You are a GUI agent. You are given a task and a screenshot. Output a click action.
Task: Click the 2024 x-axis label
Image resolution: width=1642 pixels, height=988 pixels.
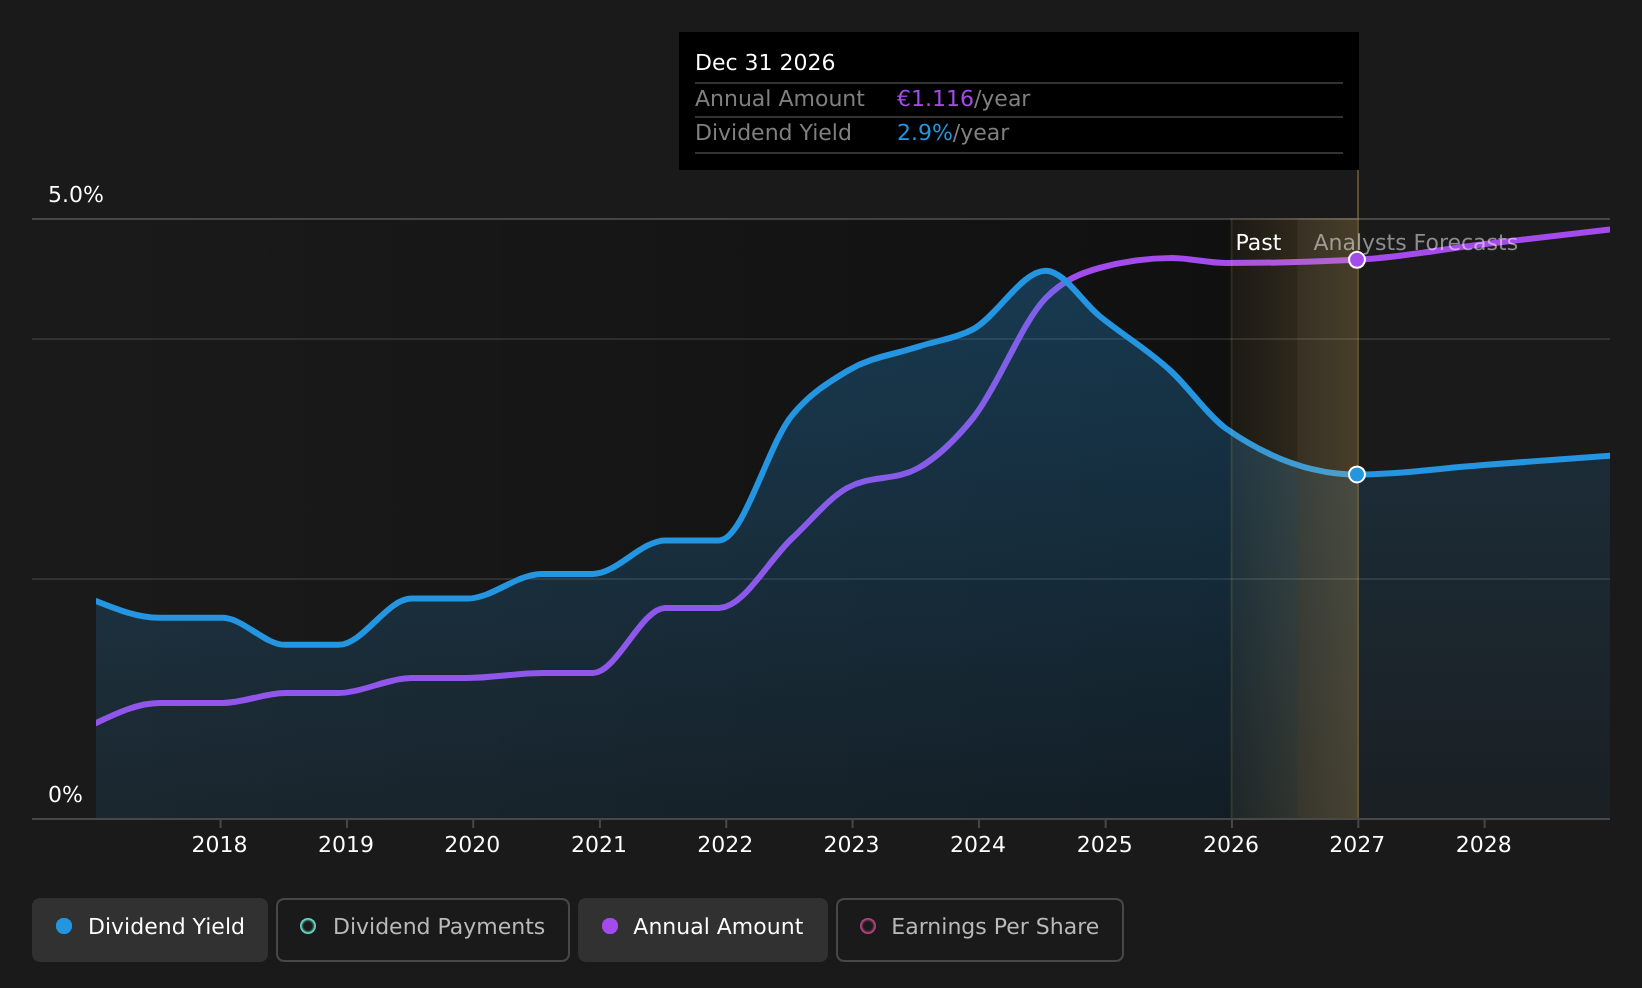tap(978, 845)
